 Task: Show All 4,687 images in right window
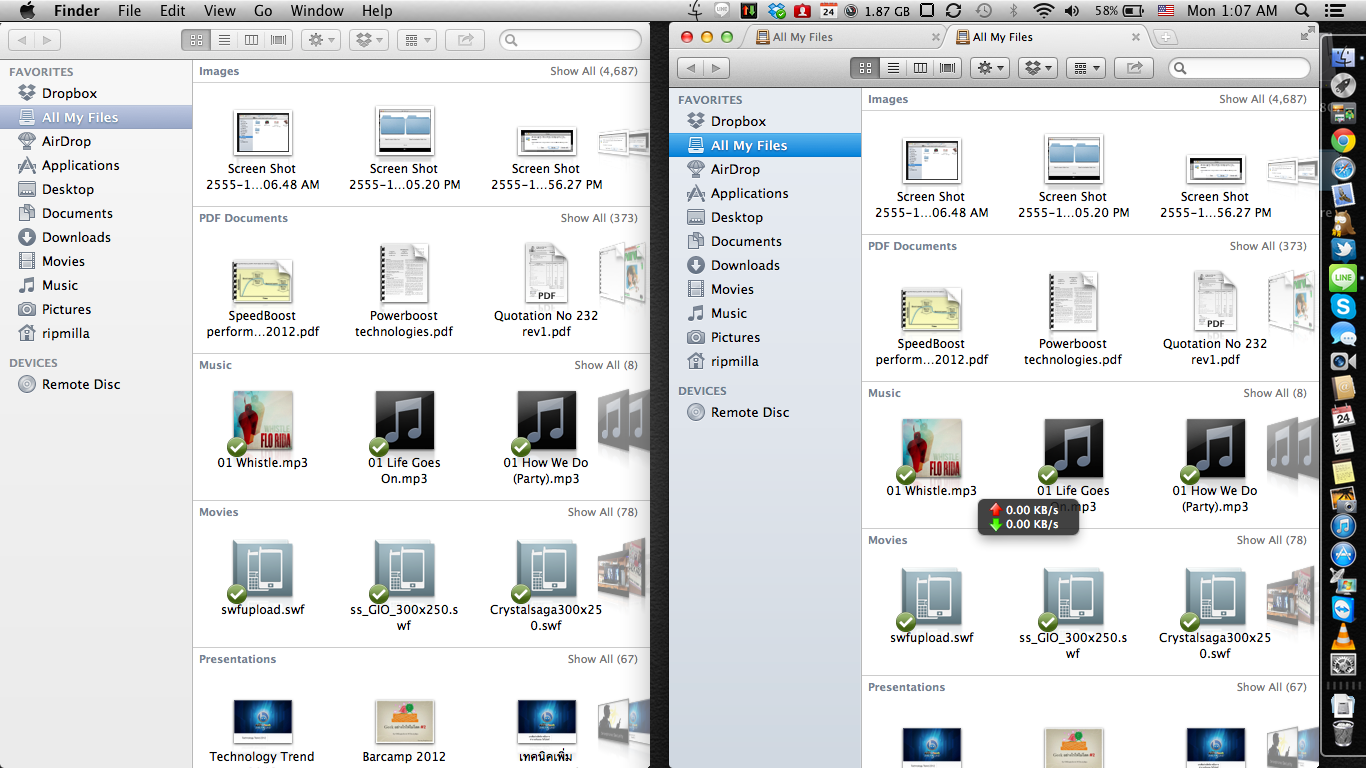tap(1262, 99)
